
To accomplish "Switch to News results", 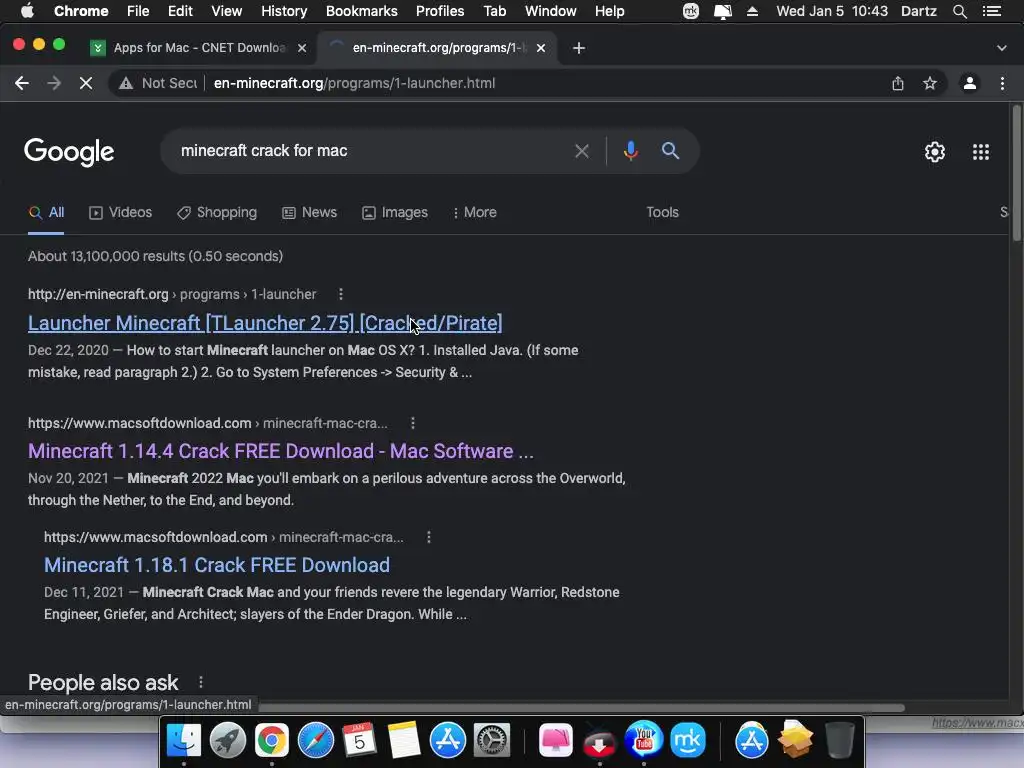I will pos(310,212).
